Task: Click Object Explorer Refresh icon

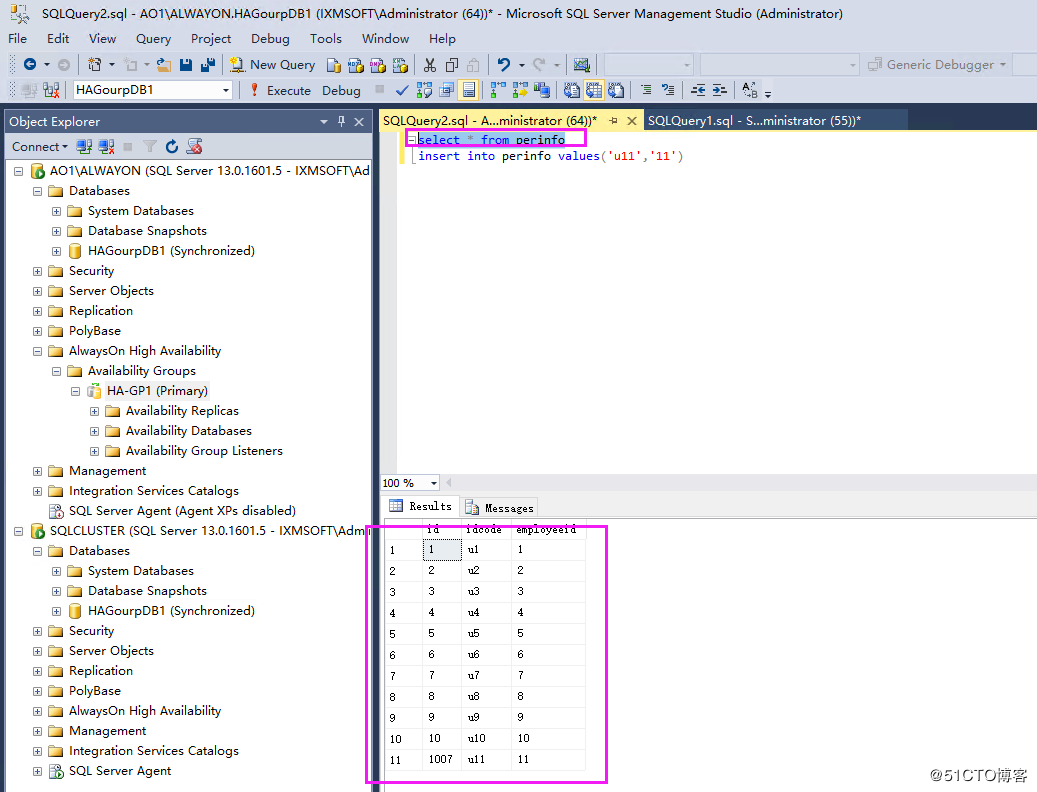Action: pyautogui.click(x=172, y=147)
